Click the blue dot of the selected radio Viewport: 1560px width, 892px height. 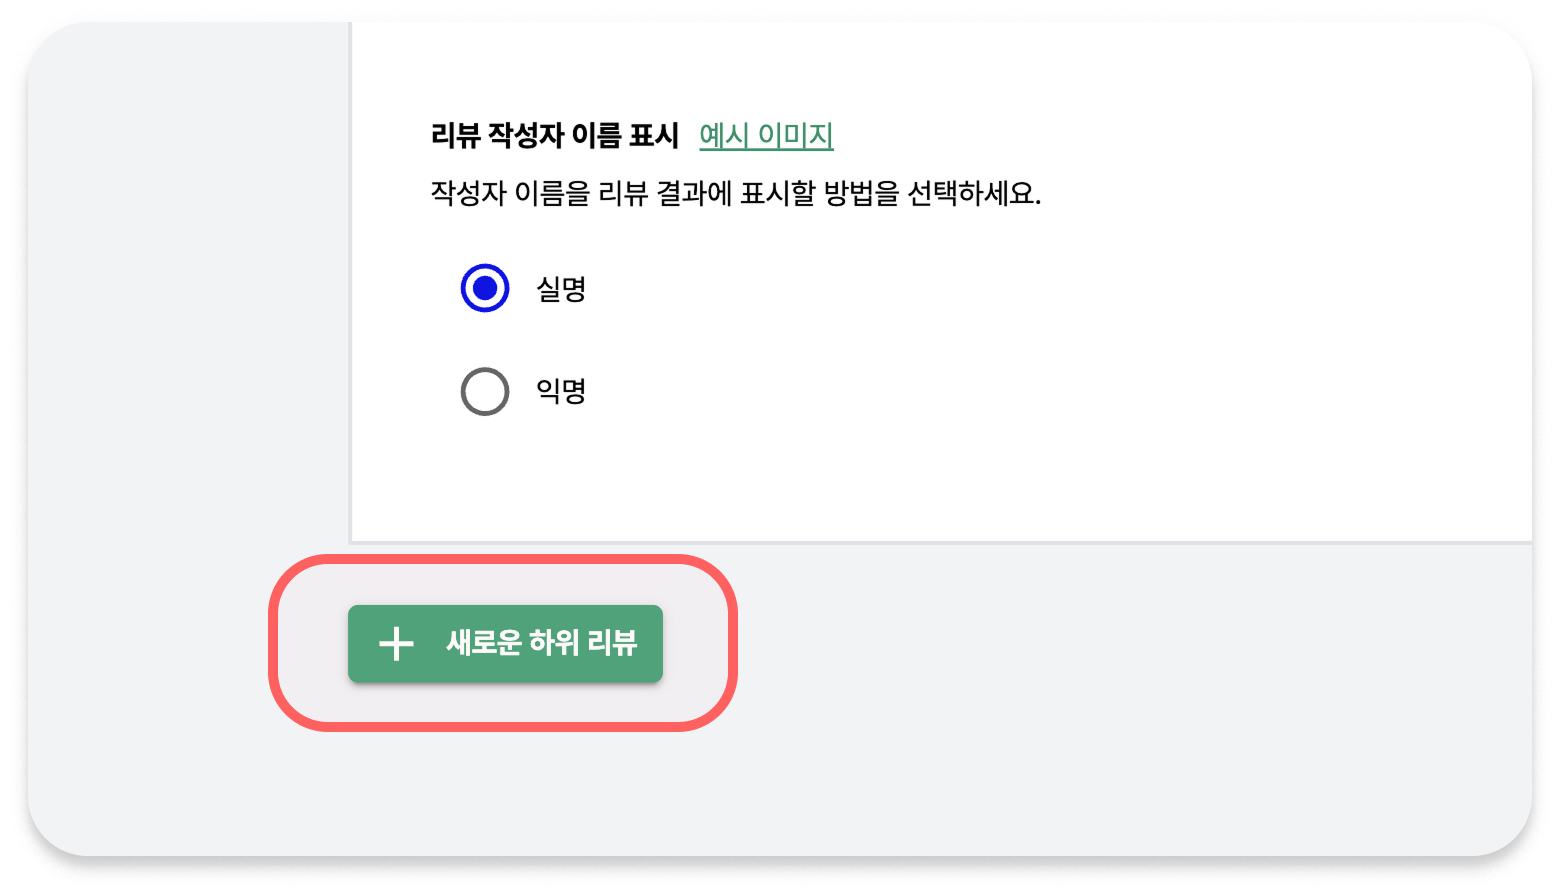[485, 289]
